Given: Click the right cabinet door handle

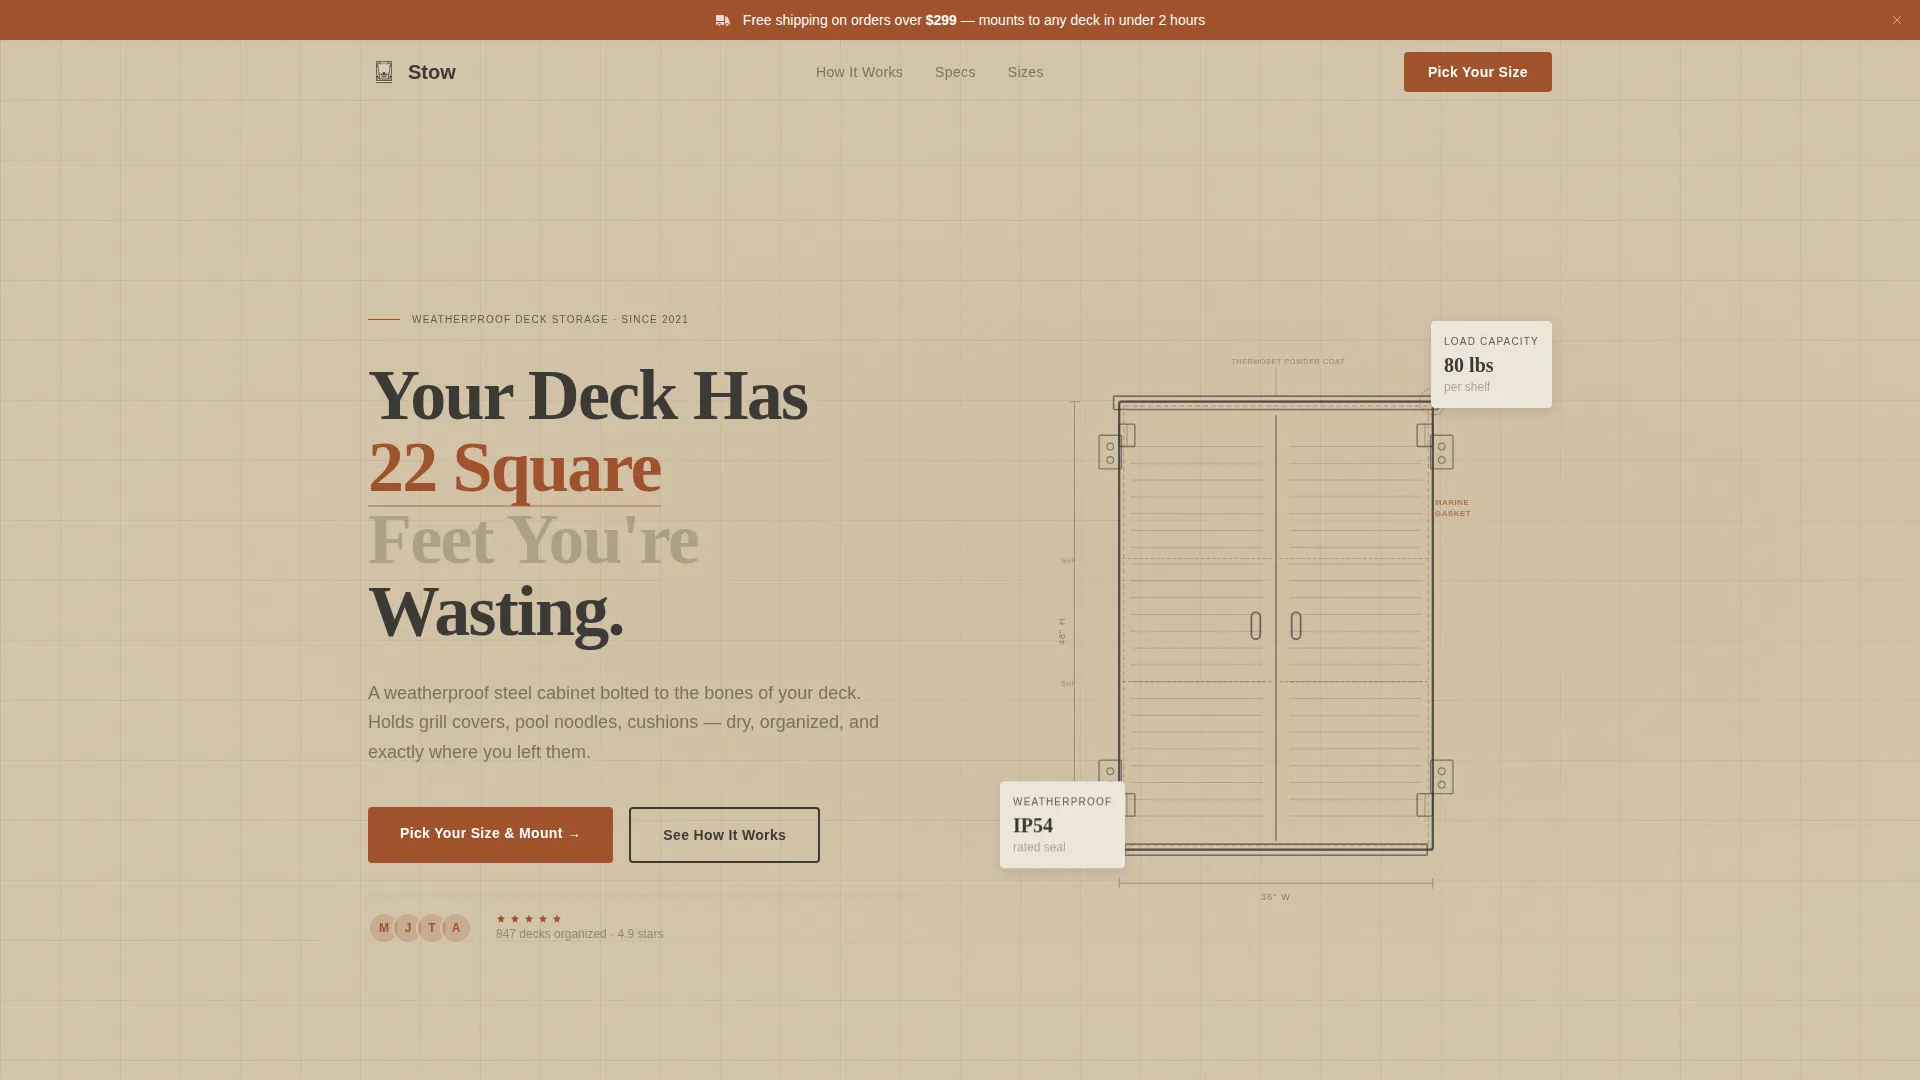Looking at the screenshot, I should [1296, 626].
